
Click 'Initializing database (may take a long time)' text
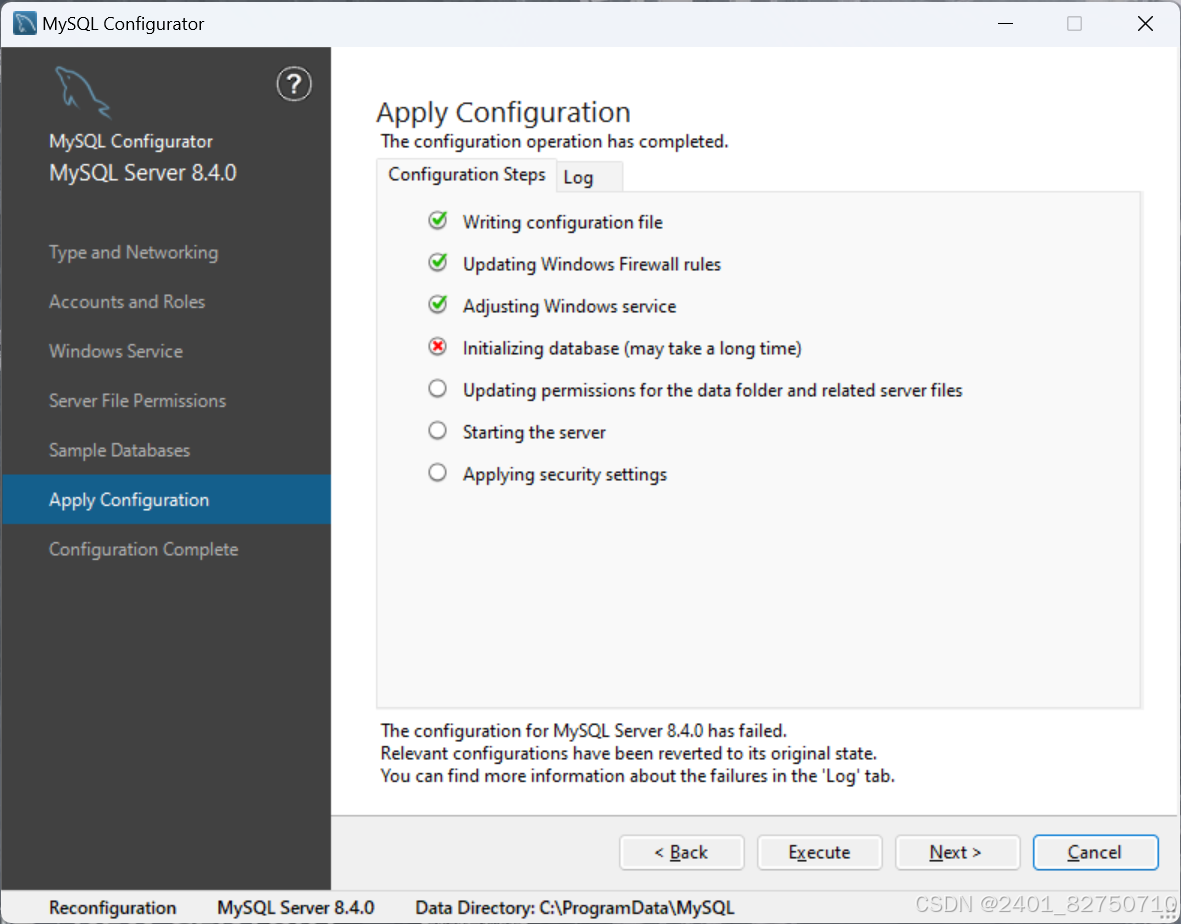point(632,349)
